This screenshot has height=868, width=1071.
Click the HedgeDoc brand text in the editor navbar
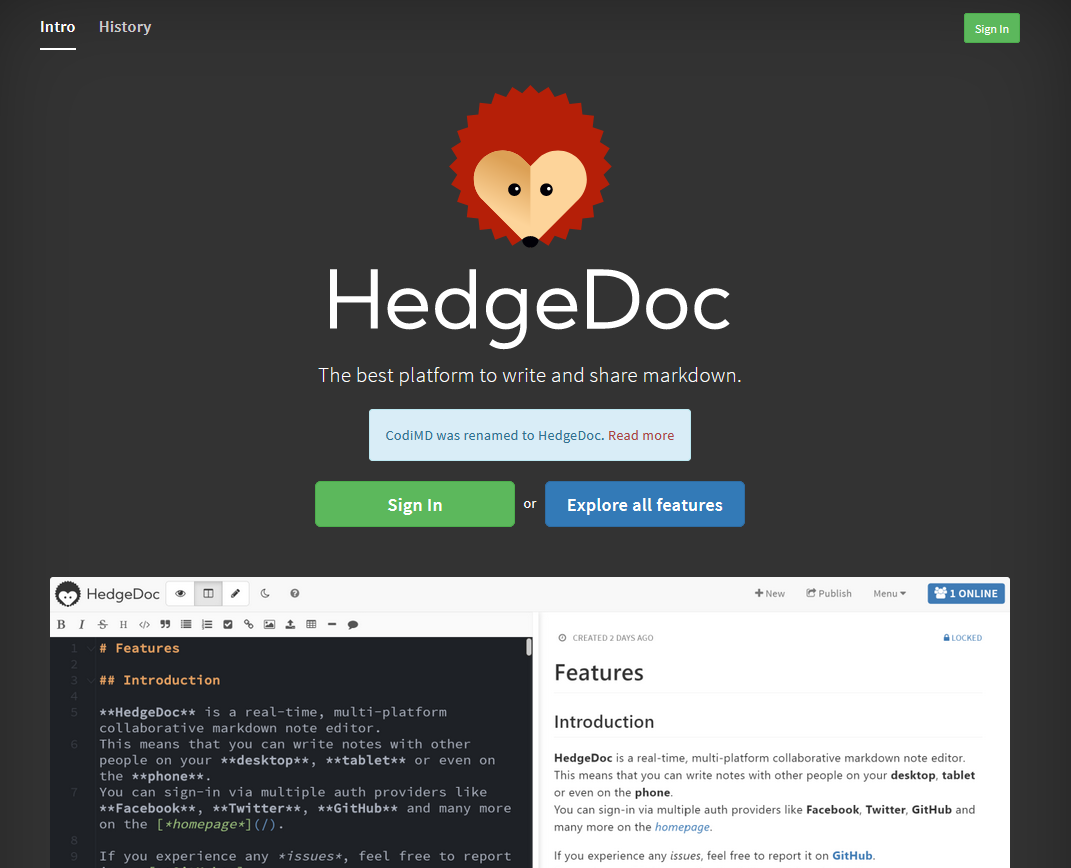click(x=123, y=594)
